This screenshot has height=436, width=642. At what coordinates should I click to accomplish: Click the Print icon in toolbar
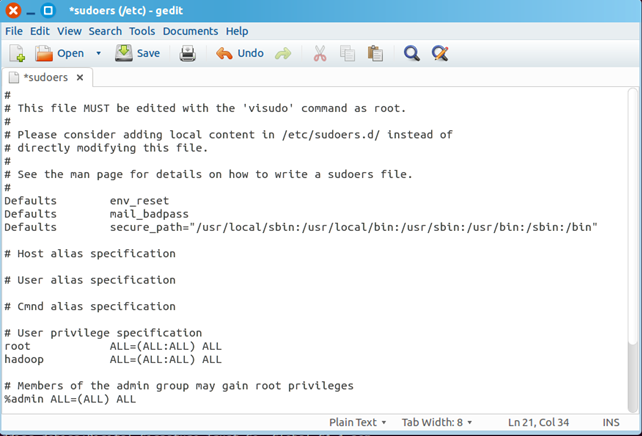click(187, 53)
